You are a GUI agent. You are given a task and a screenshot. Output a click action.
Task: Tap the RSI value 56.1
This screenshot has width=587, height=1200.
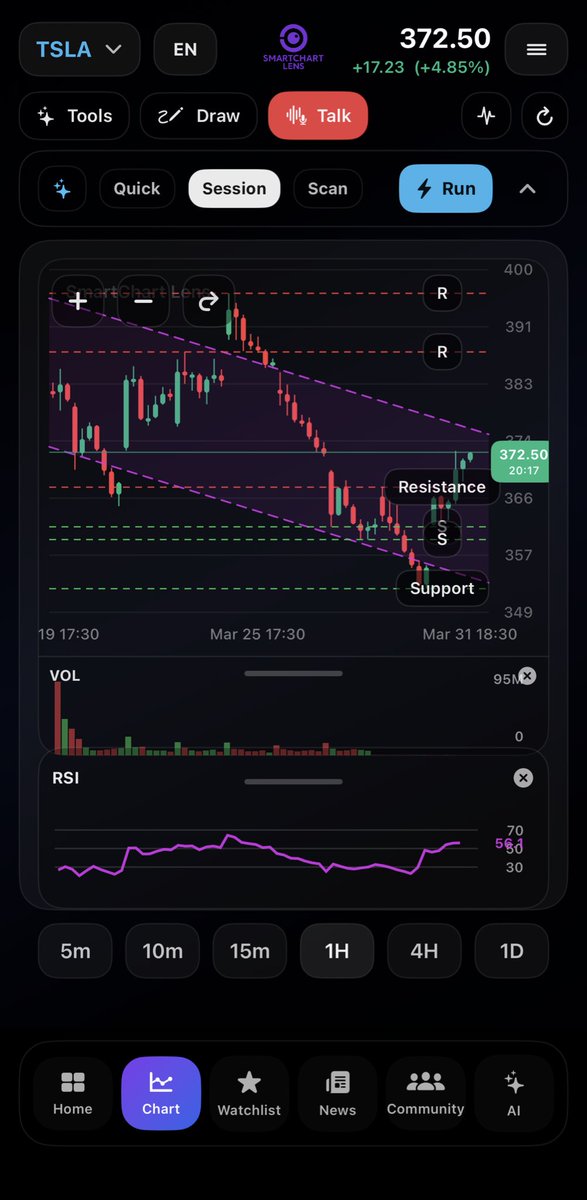[x=510, y=844]
